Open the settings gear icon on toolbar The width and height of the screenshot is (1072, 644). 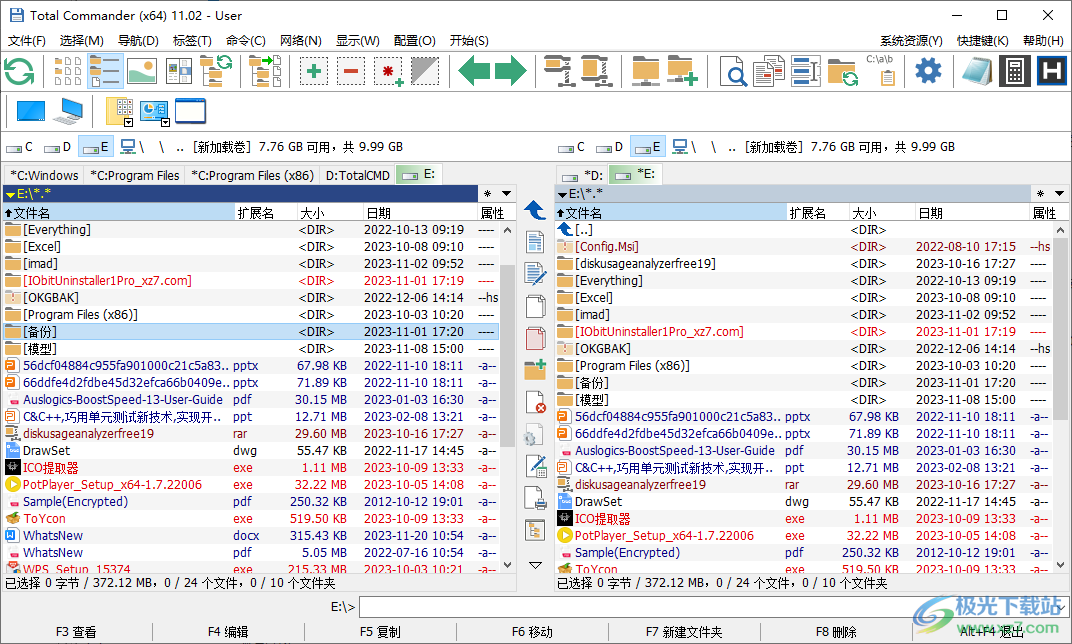(928, 71)
